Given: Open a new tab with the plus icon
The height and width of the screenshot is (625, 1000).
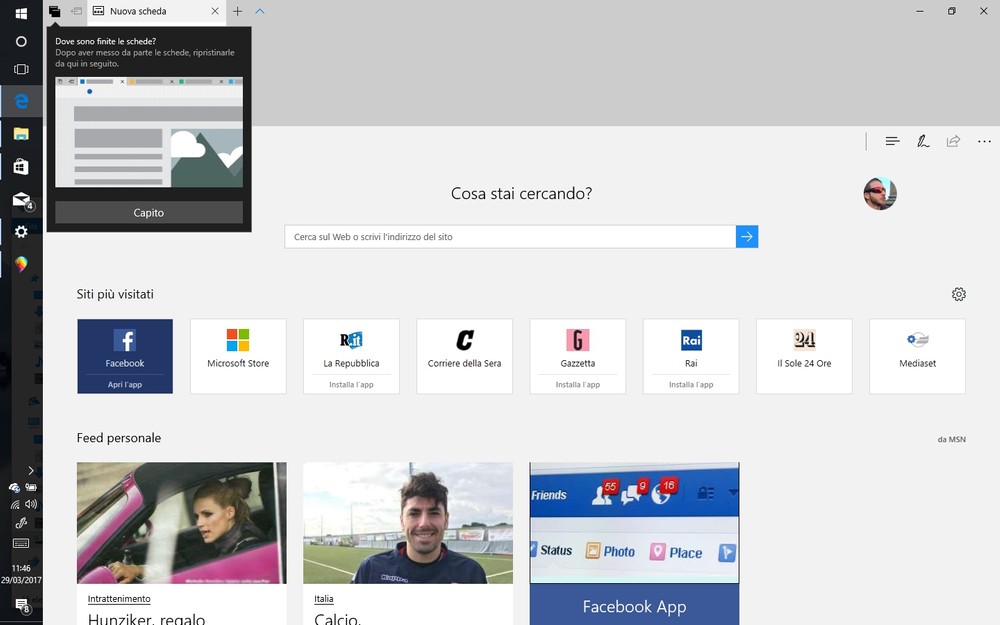Looking at the screenshot, I should [237, 11].
